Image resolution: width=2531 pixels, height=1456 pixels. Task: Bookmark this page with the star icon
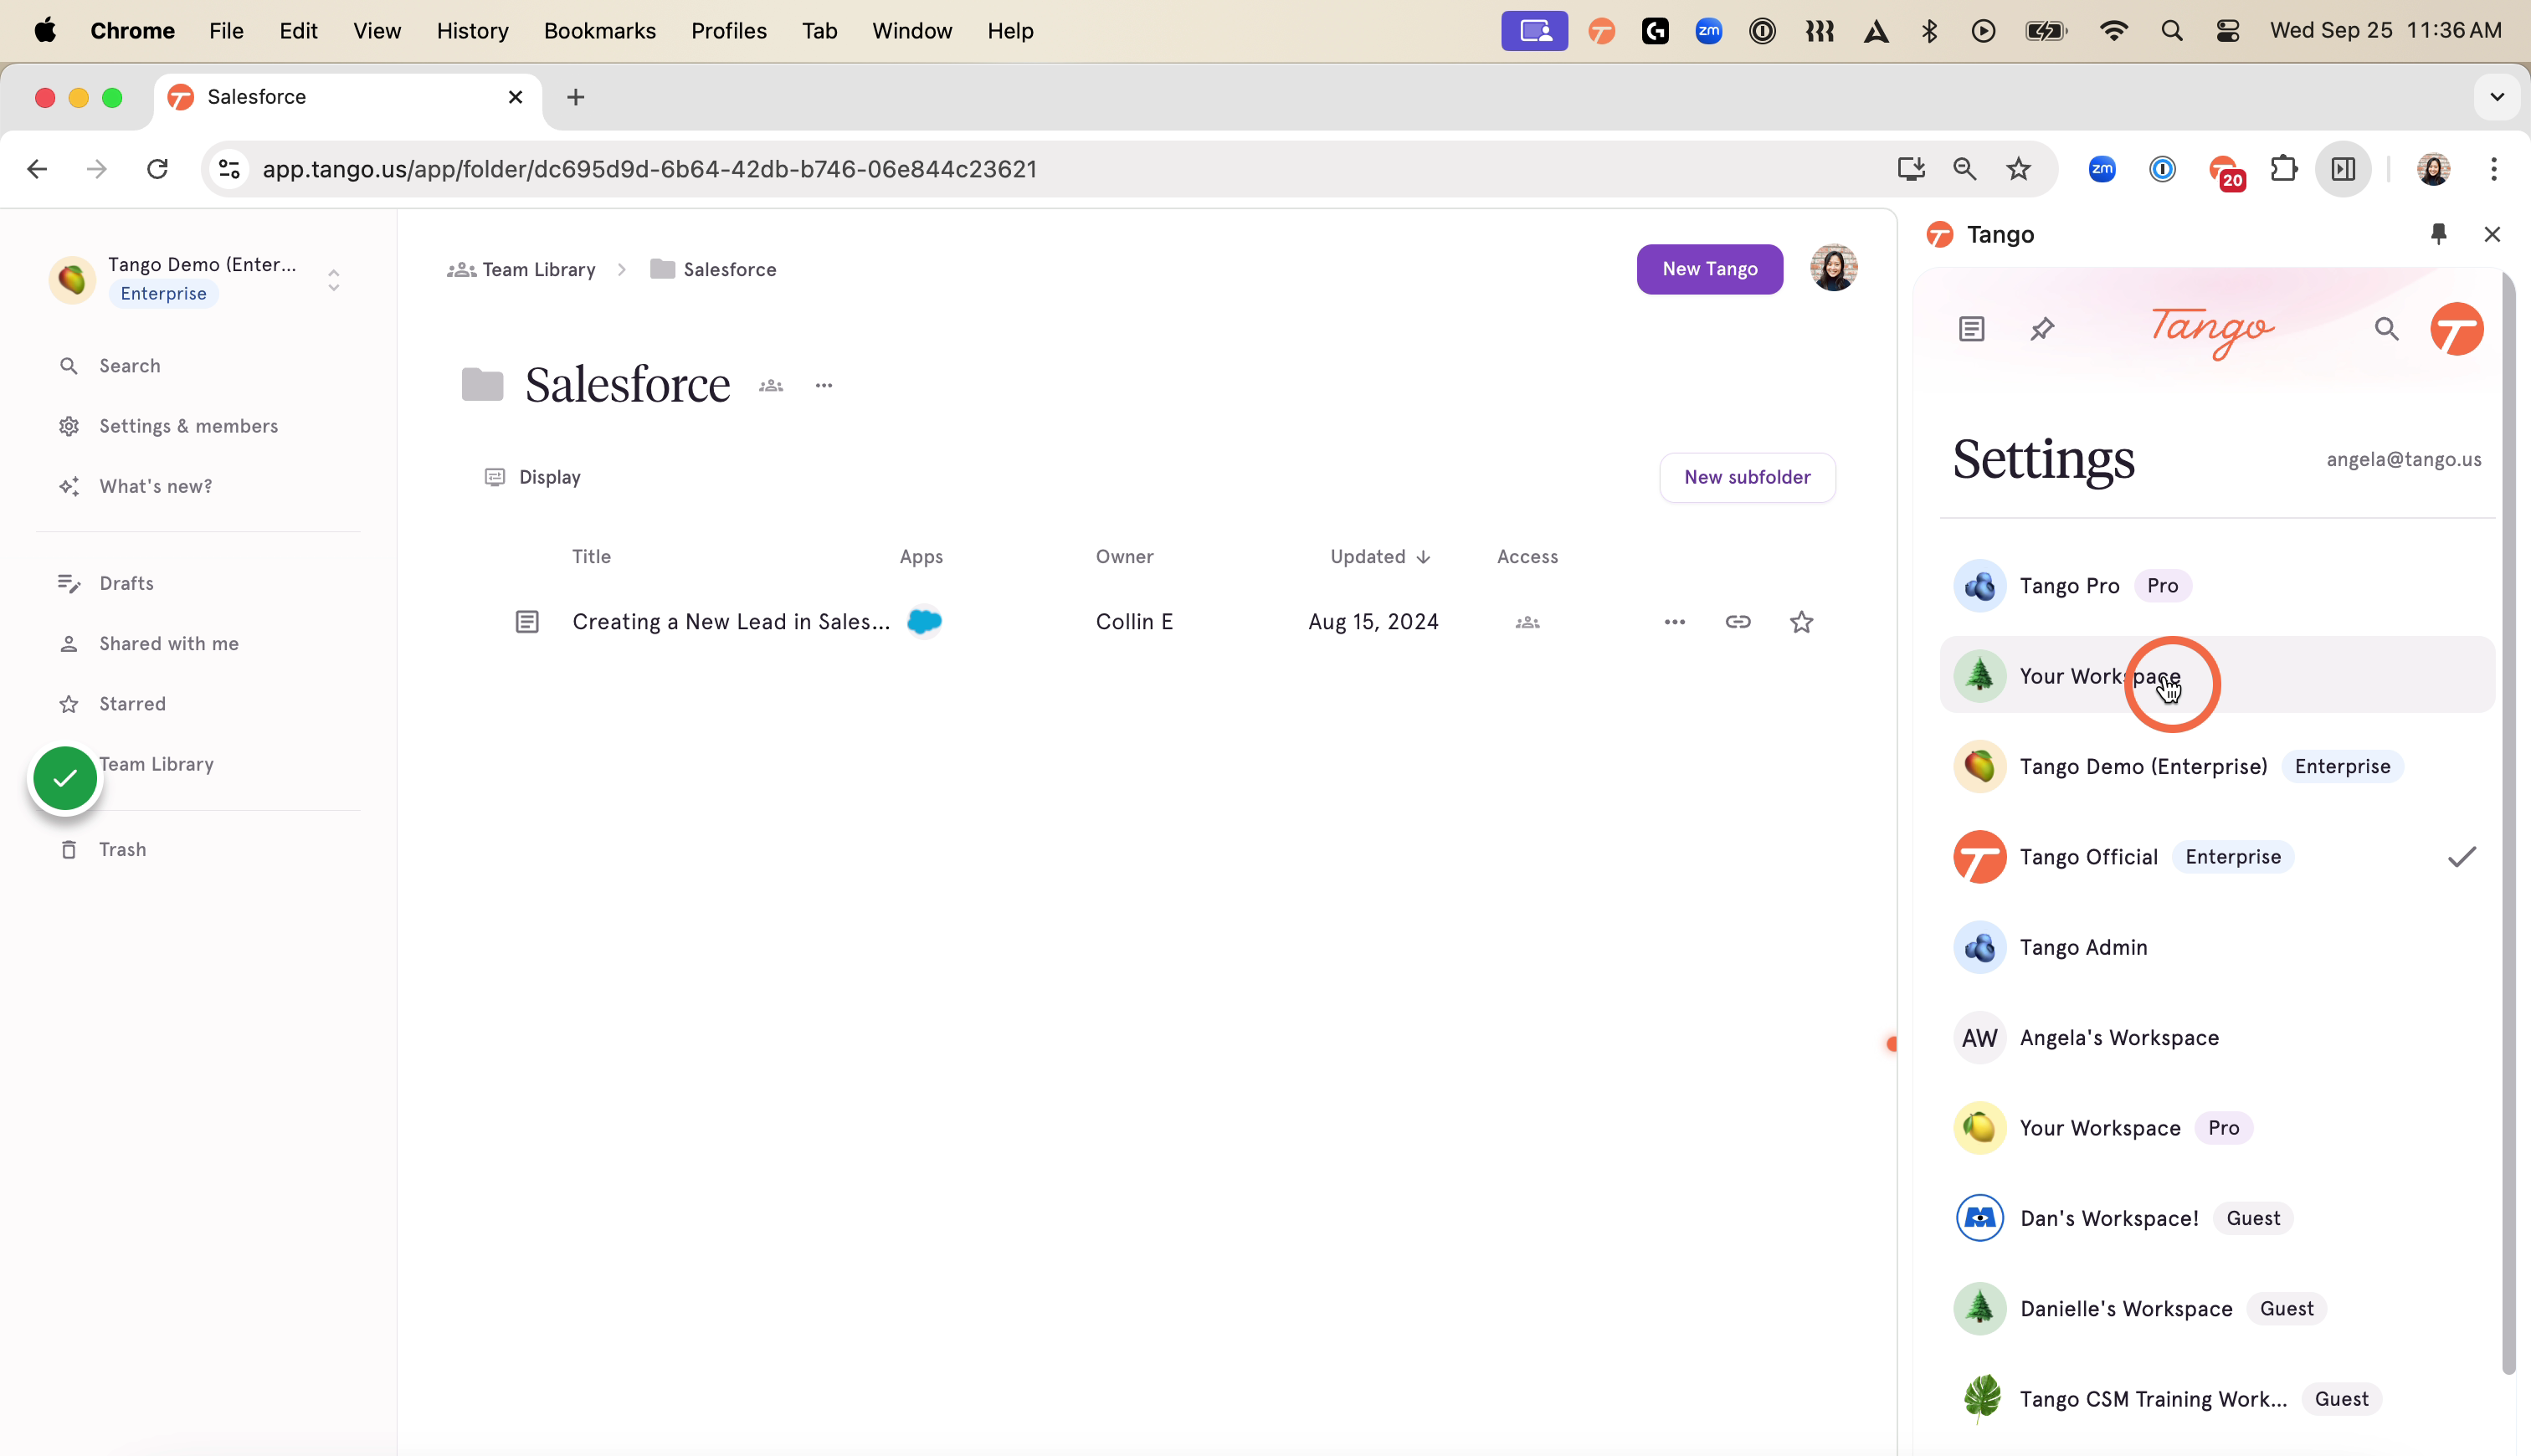(2019, 169)
